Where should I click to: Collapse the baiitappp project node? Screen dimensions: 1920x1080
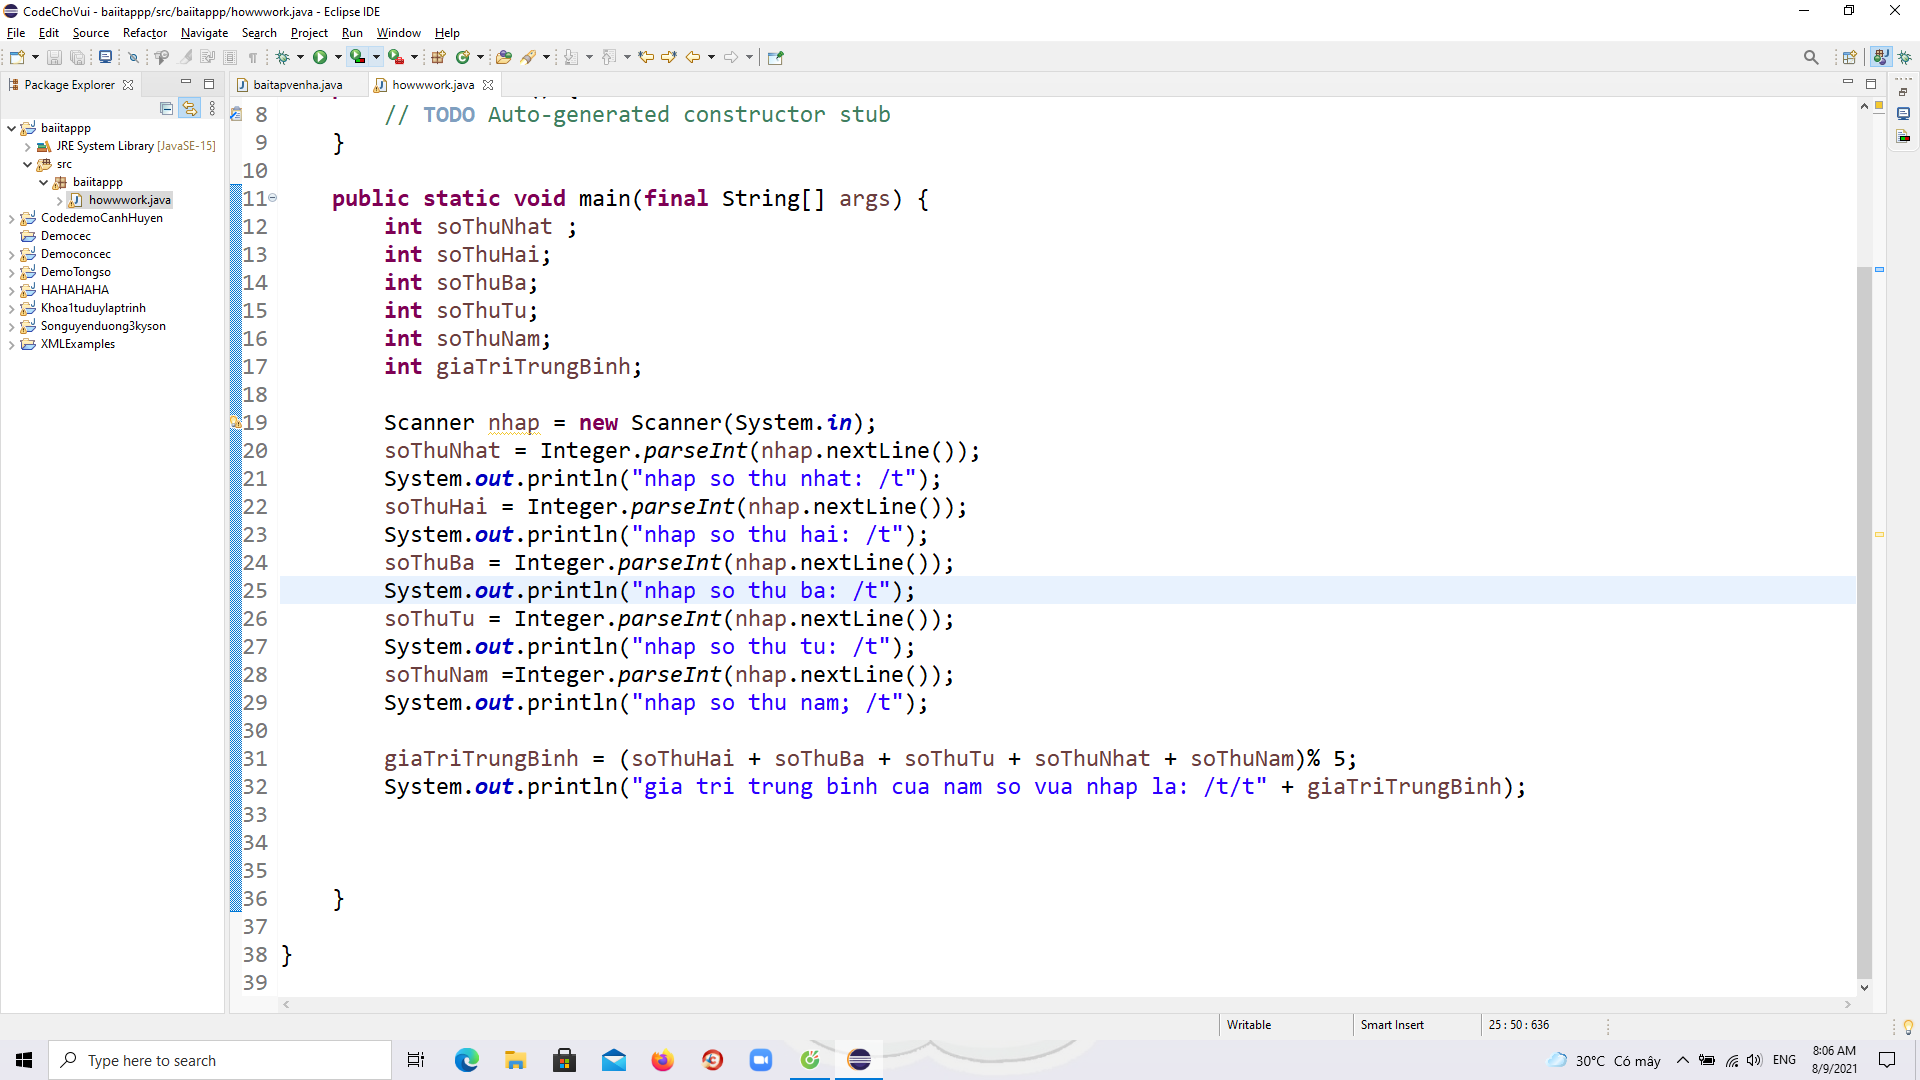pyautogui.click(x=11, y=128)
